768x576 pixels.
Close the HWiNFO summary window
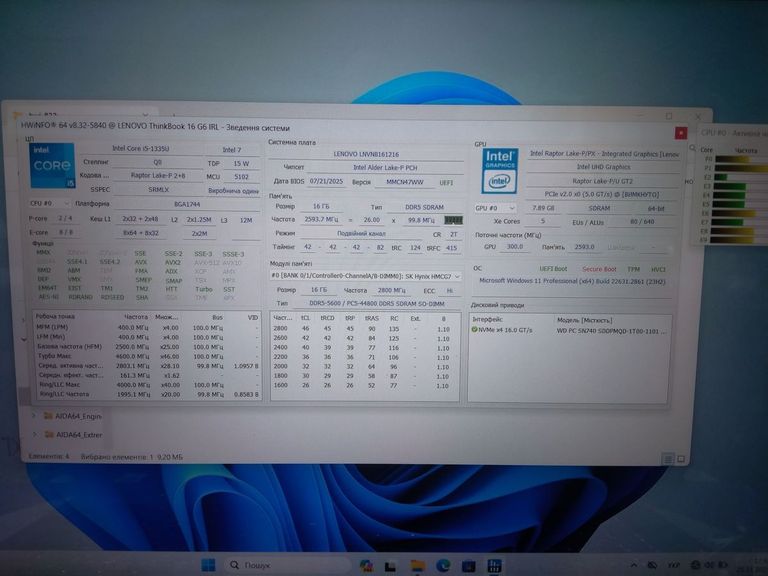[x=680, y=133]
